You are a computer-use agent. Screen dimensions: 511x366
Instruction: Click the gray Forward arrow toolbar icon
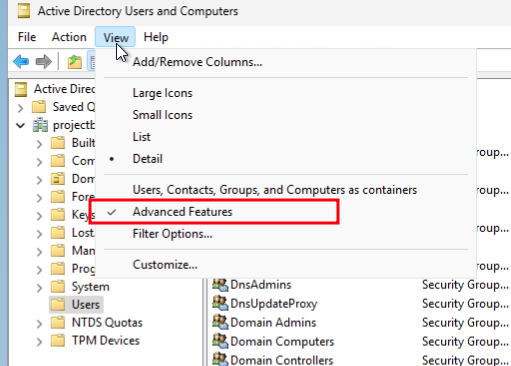pyautogui.click(x=44, y=62)
